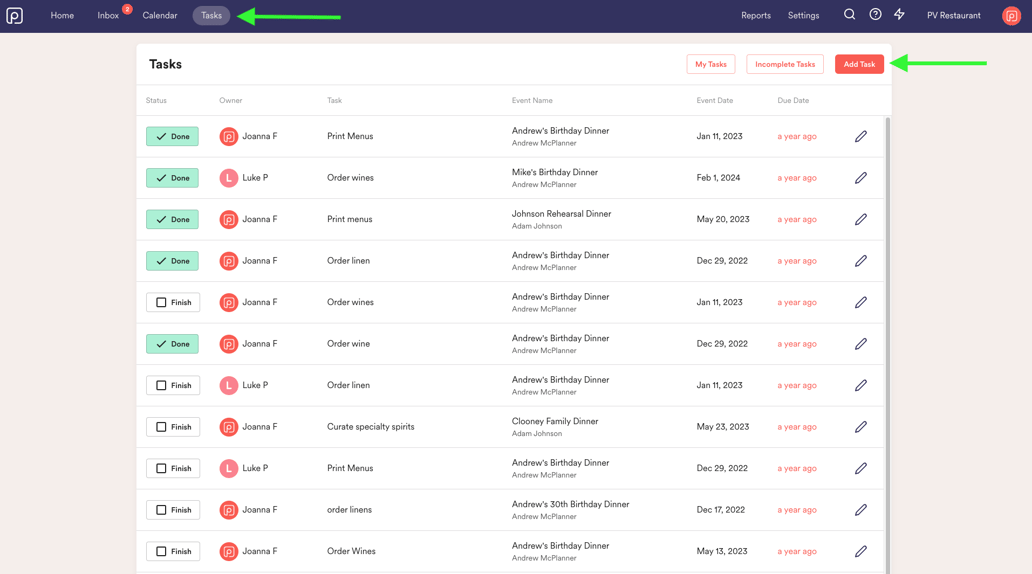The width and height of the screenshot is (1032, 574).
Task: Edit the Print Menus task for Jan 11, 2023
Action: pyautogui.click(x=861, y=136)
